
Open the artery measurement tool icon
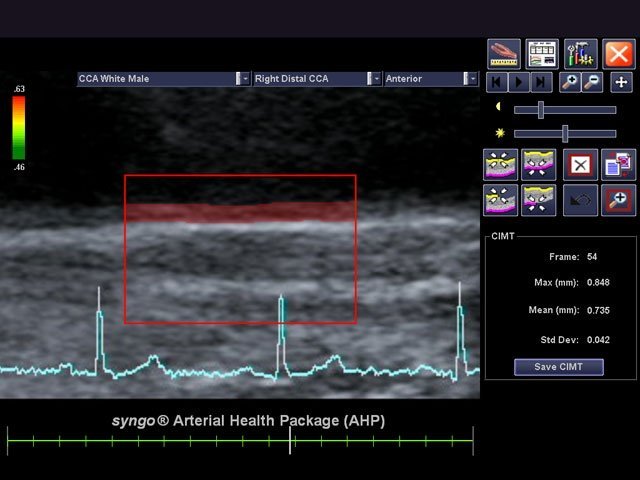[504, 54]
